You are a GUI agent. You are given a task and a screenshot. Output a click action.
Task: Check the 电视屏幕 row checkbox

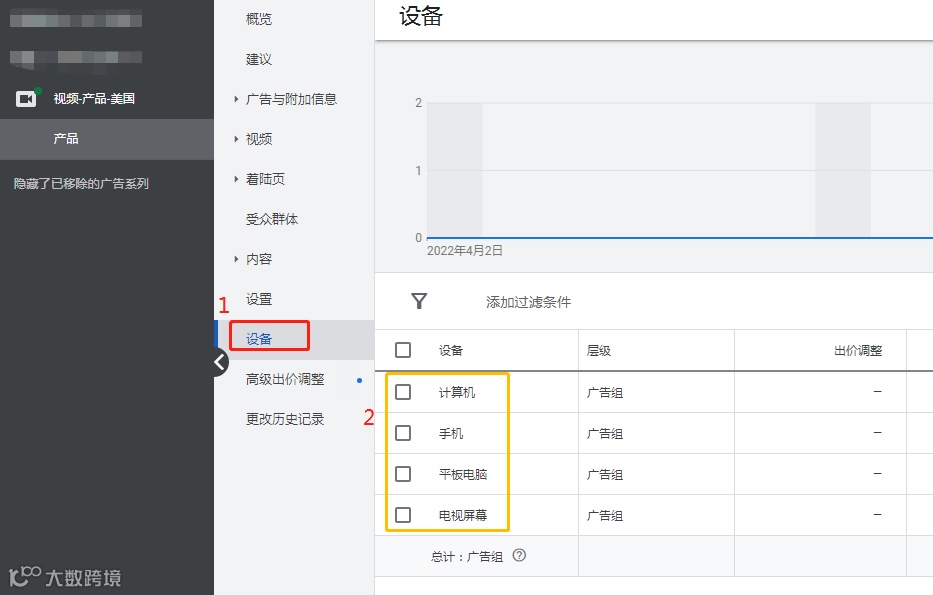click(403, 515)
